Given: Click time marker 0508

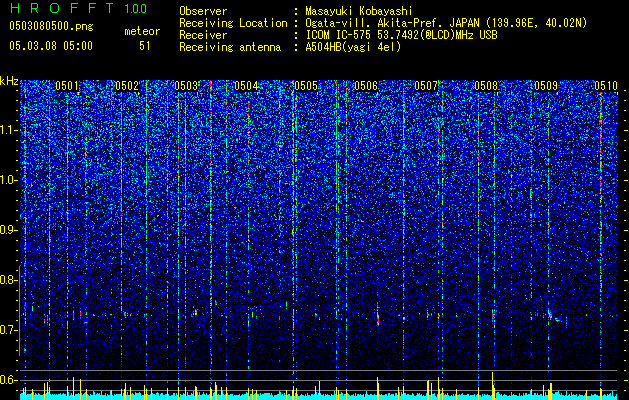Looking at the screenshot, I should (486, 86).
